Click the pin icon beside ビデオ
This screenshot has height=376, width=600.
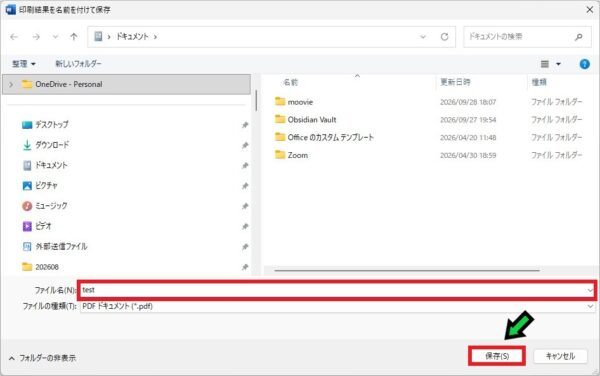pyautogui.click(x=245, y=226)
